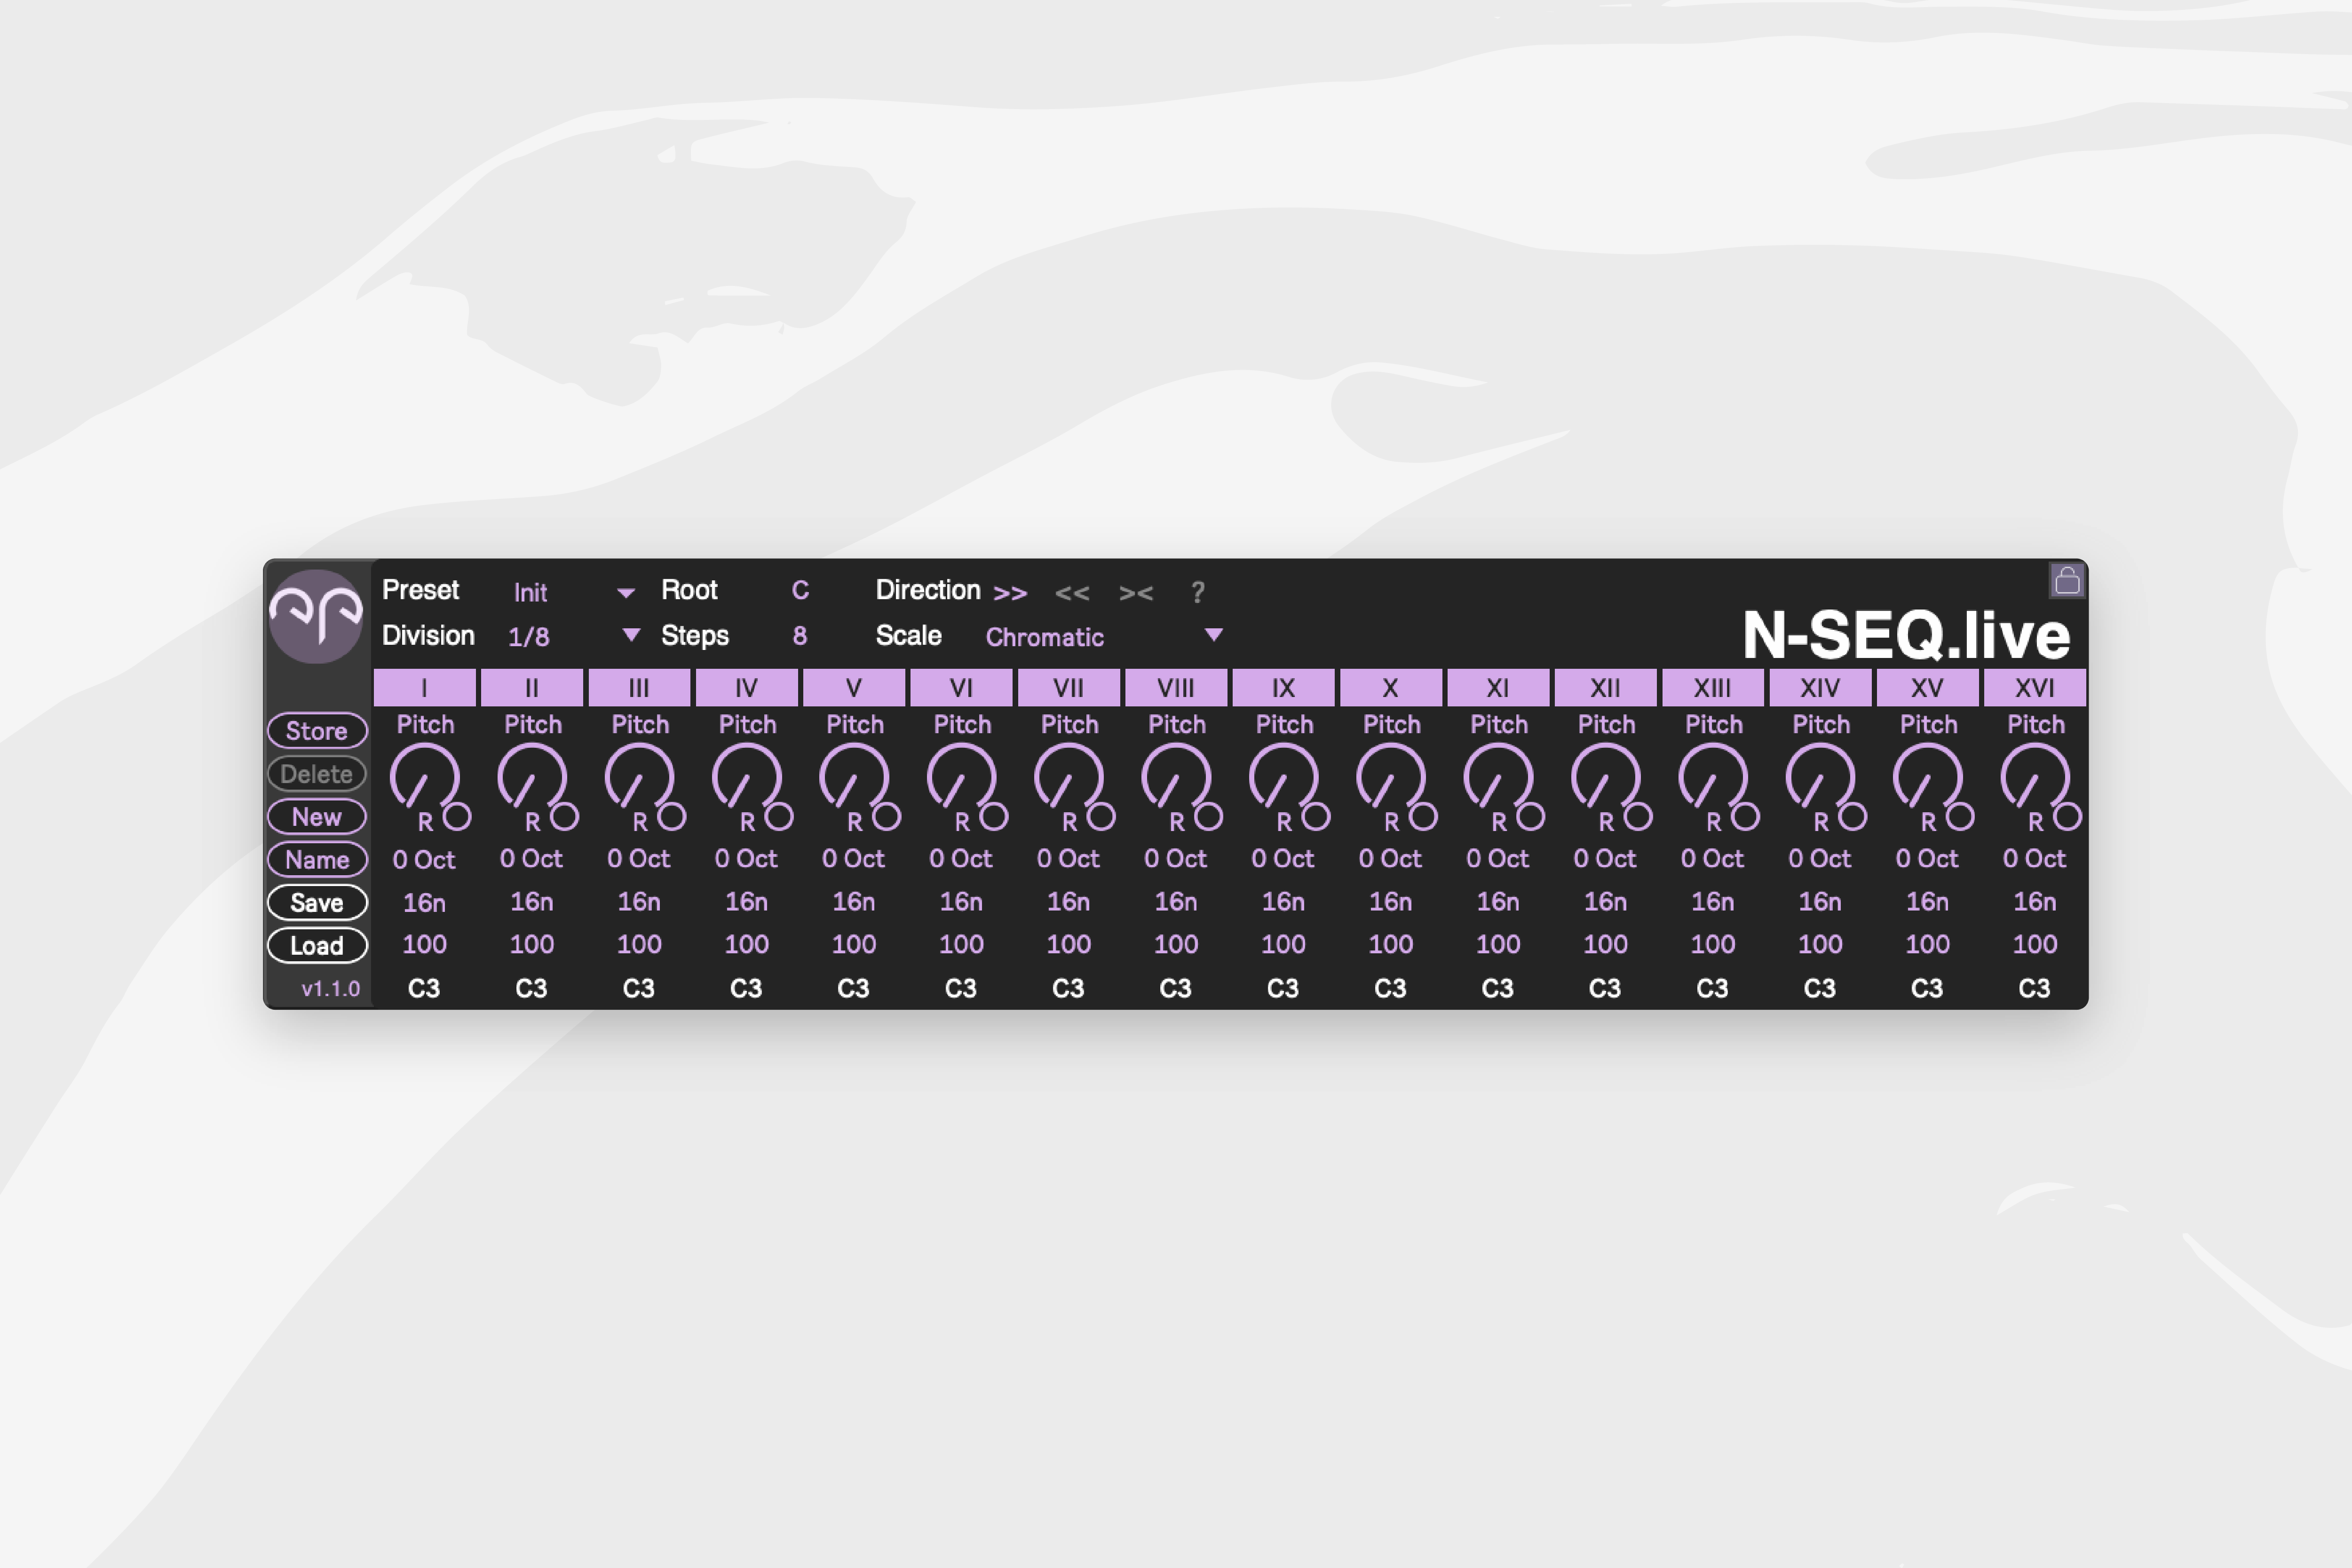Click the C3 note readout of step IV
2352x1568 pixels.
(746, 988)
